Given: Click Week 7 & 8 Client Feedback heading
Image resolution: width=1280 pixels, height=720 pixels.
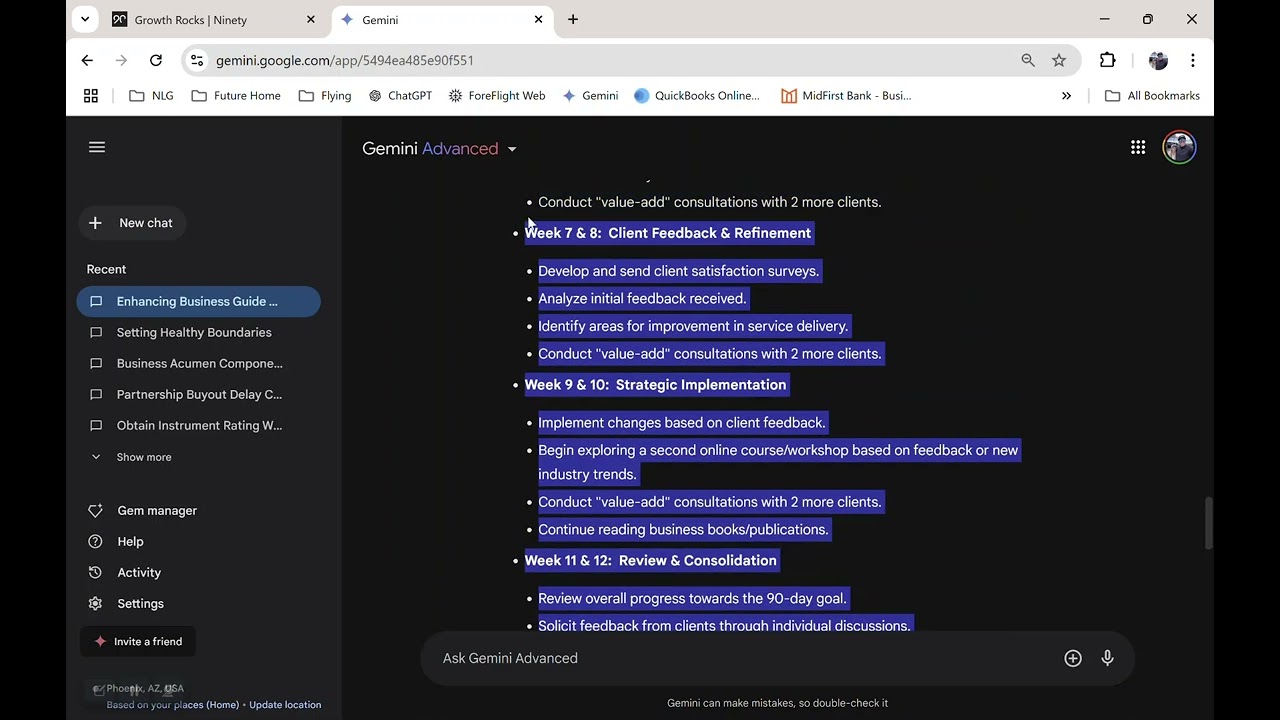Looking at the screenshot, I should (x=668, y=233).
